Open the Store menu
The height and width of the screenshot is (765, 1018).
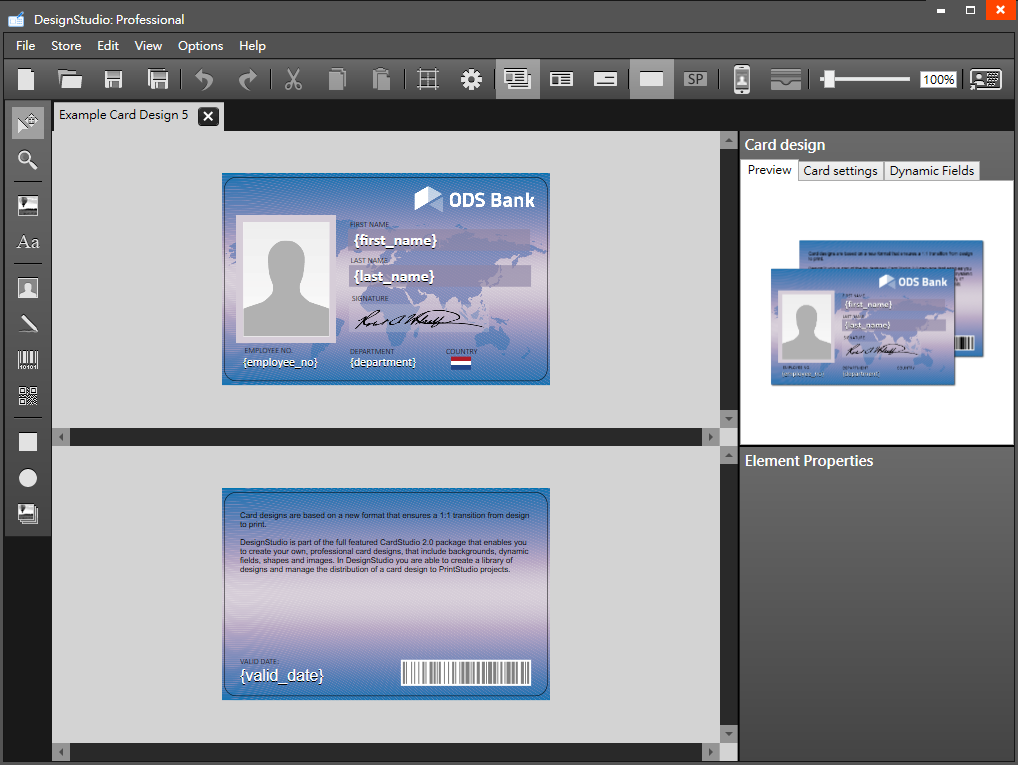(x=66, y=45)
